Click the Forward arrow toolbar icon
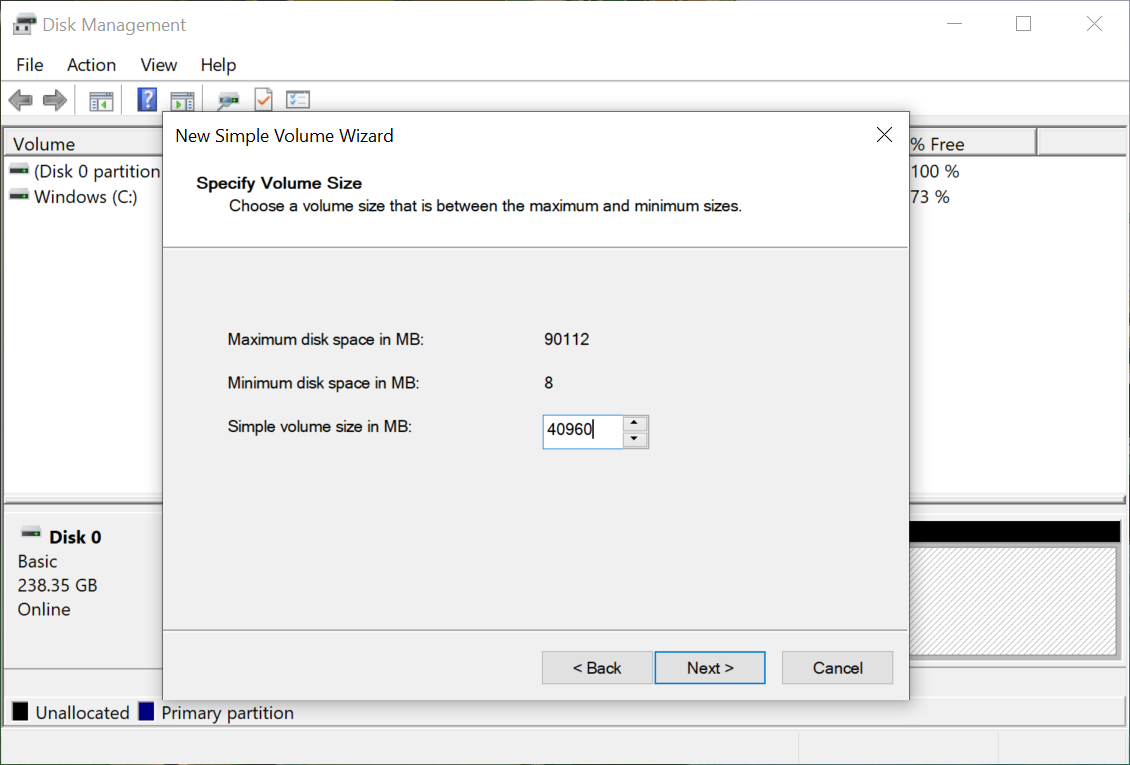 click(x=55, y=100)
